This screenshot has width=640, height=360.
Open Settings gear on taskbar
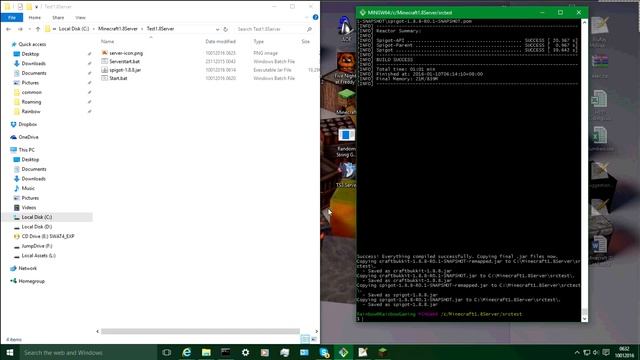click(245, 352)
